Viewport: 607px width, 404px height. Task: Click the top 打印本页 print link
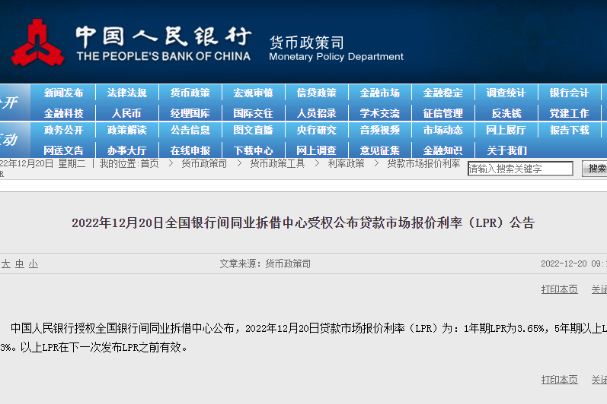[559, 289]
